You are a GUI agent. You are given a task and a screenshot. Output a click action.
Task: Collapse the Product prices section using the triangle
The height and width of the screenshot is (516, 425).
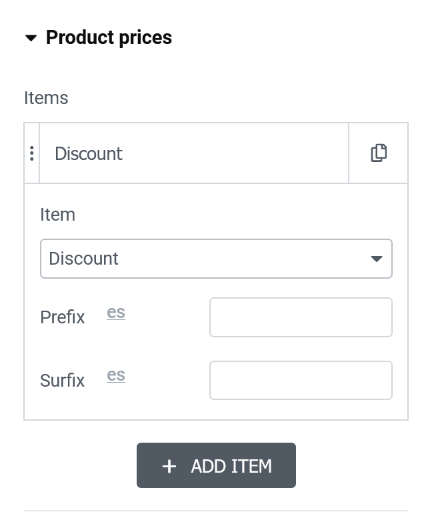pos(31,38)
